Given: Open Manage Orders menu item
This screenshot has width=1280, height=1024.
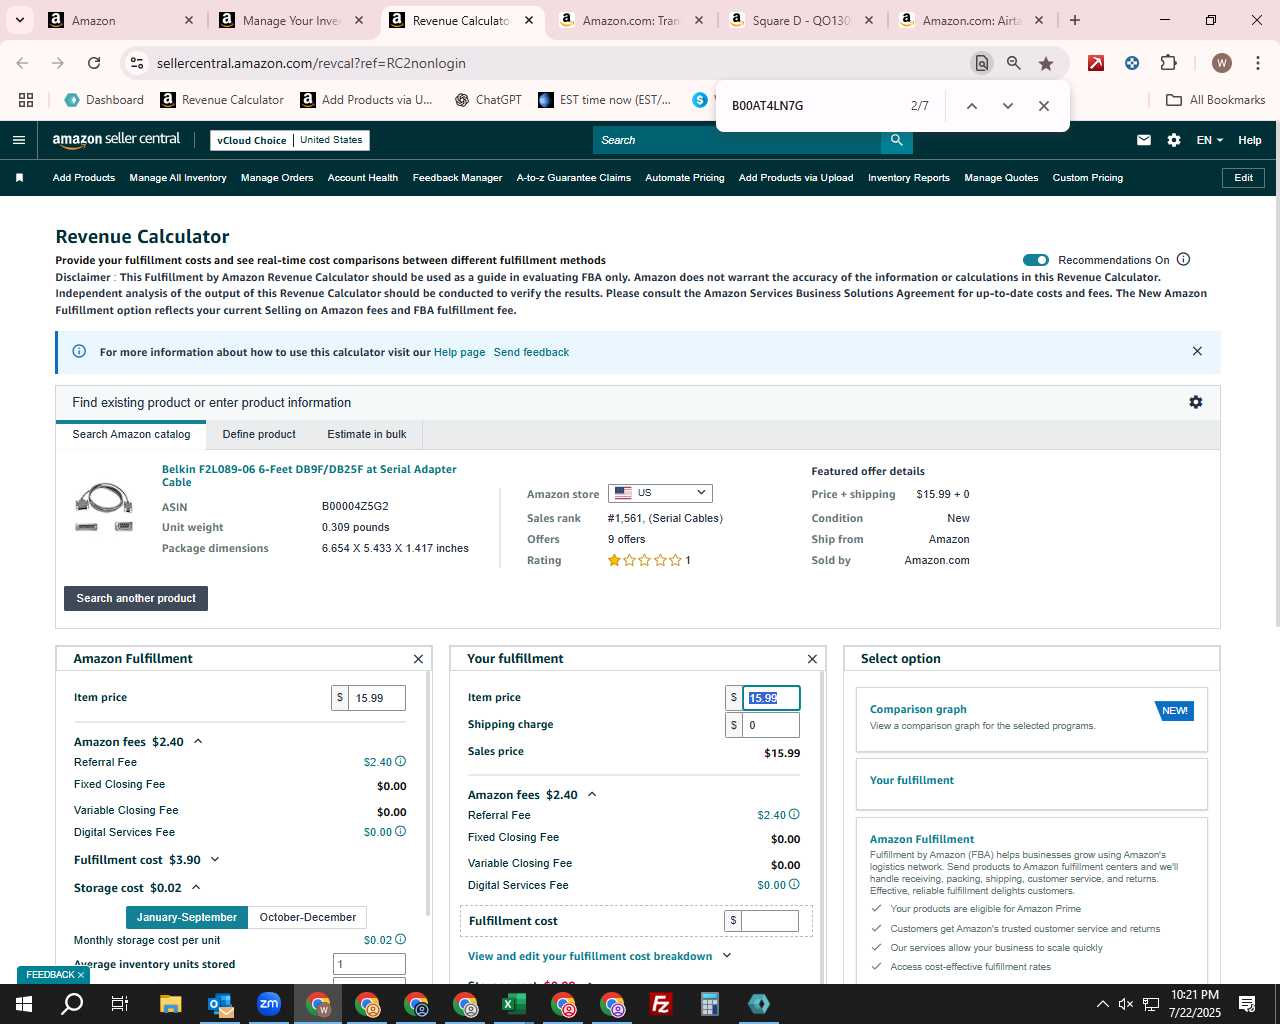Looking at the screenshot, I should (277, 178).
